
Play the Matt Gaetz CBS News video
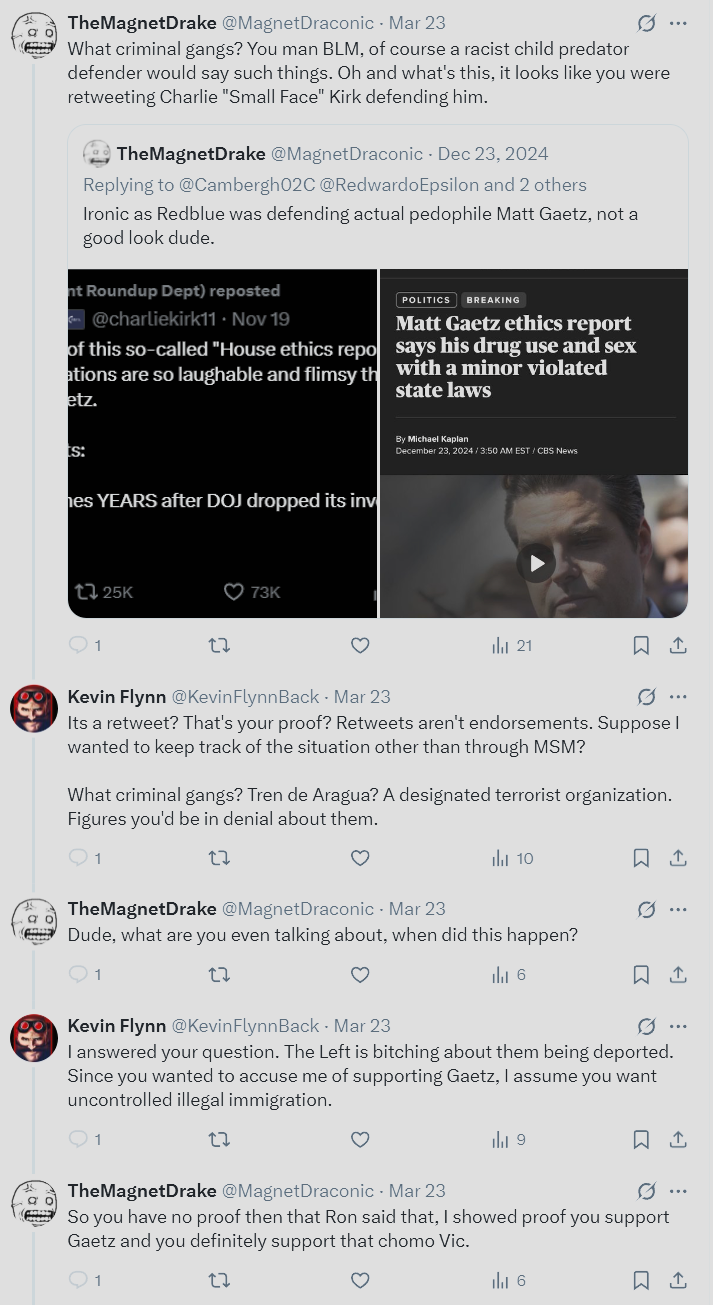tap(536, 562)
